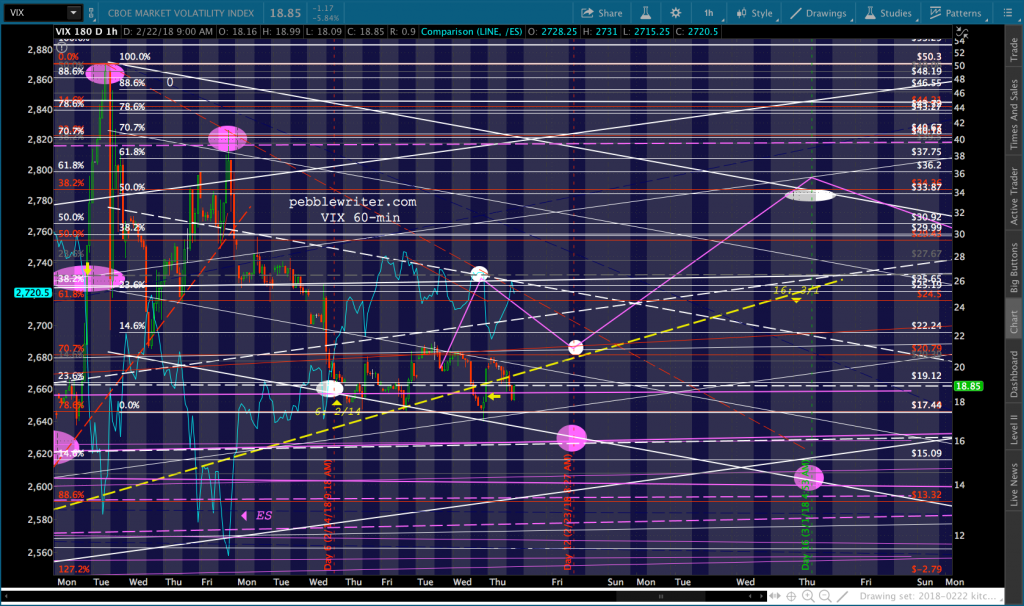Click the horizontal time scrollbar thumb
The image size is (1024, 606).
pos(661,596)
